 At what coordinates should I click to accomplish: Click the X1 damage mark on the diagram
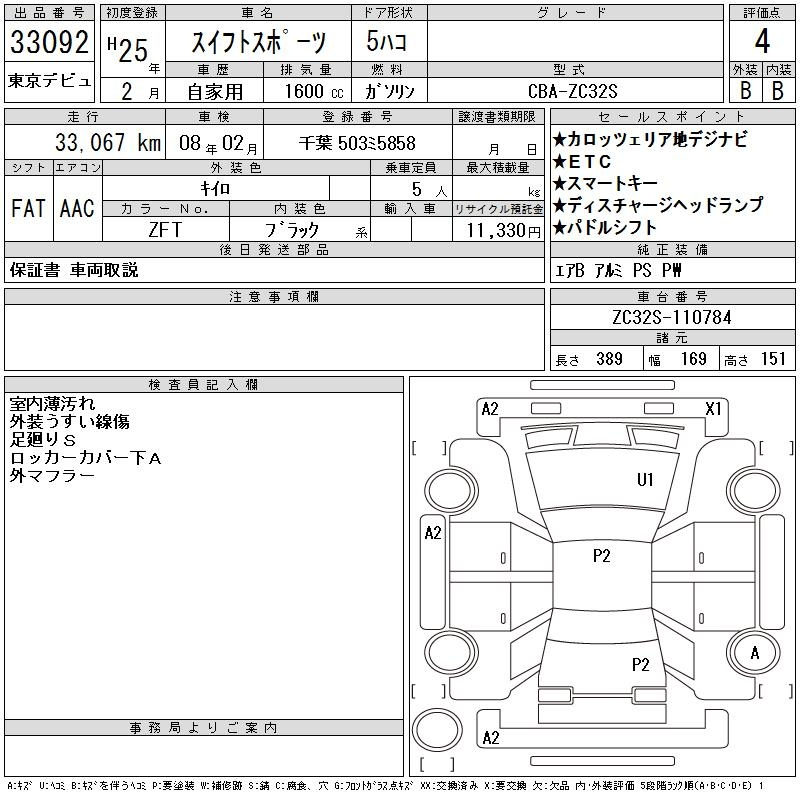pyautogui.click(x=713, y=408)
